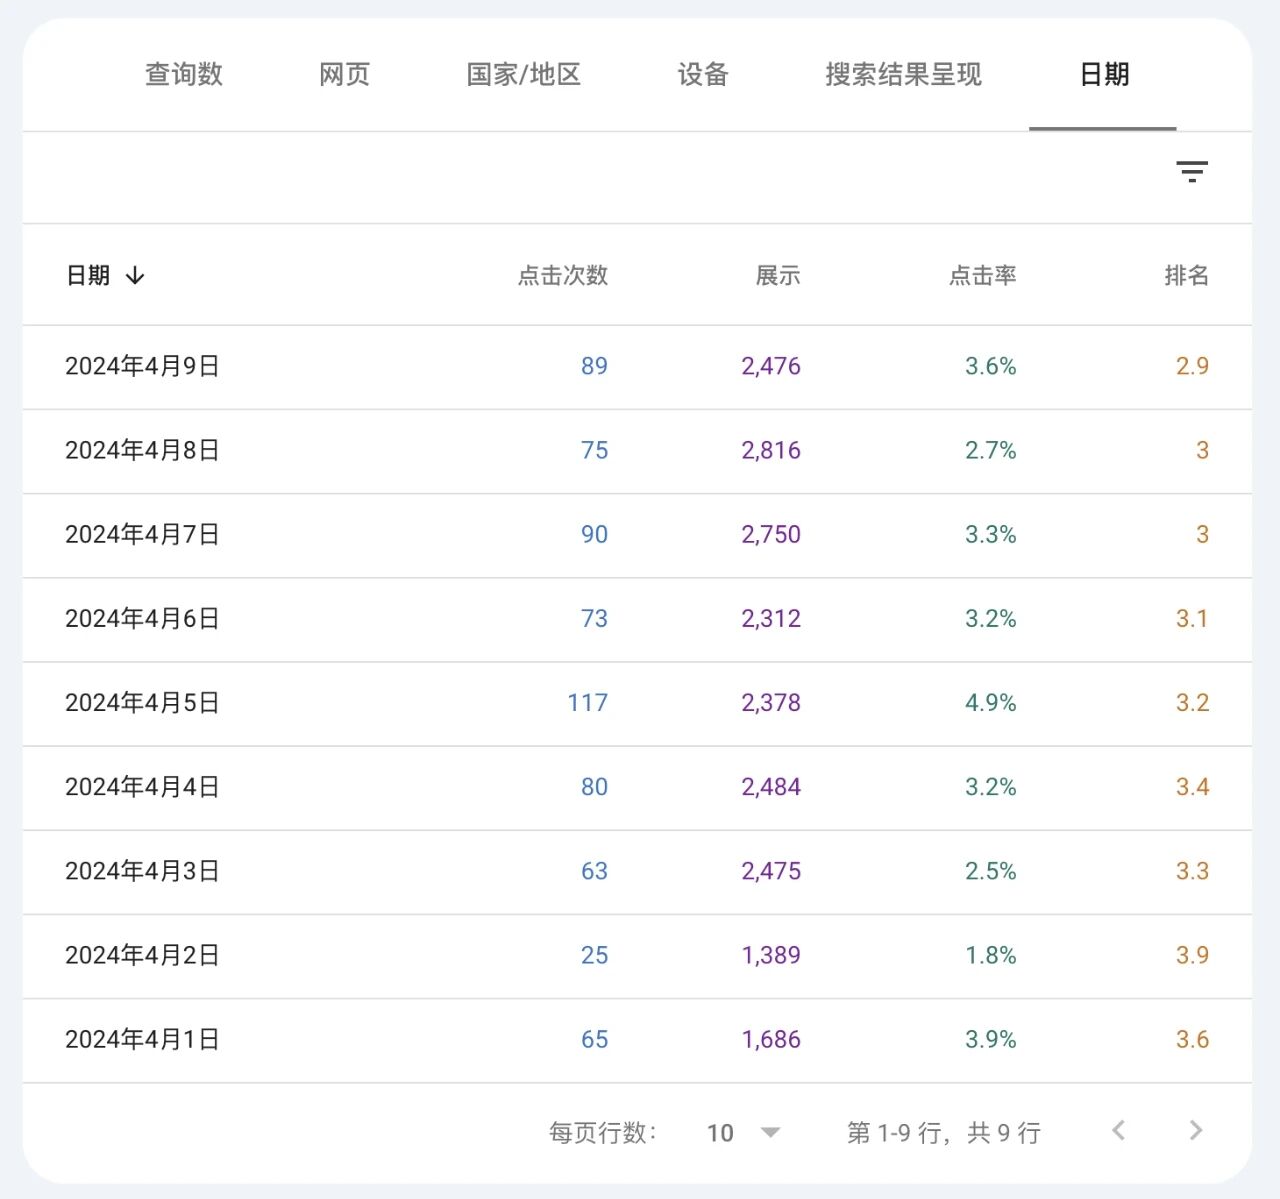Switch to the 搜索结果呈现 tab
Image resolution: width=1280 pixels, height=1199 pixels.
click(904, 75)
